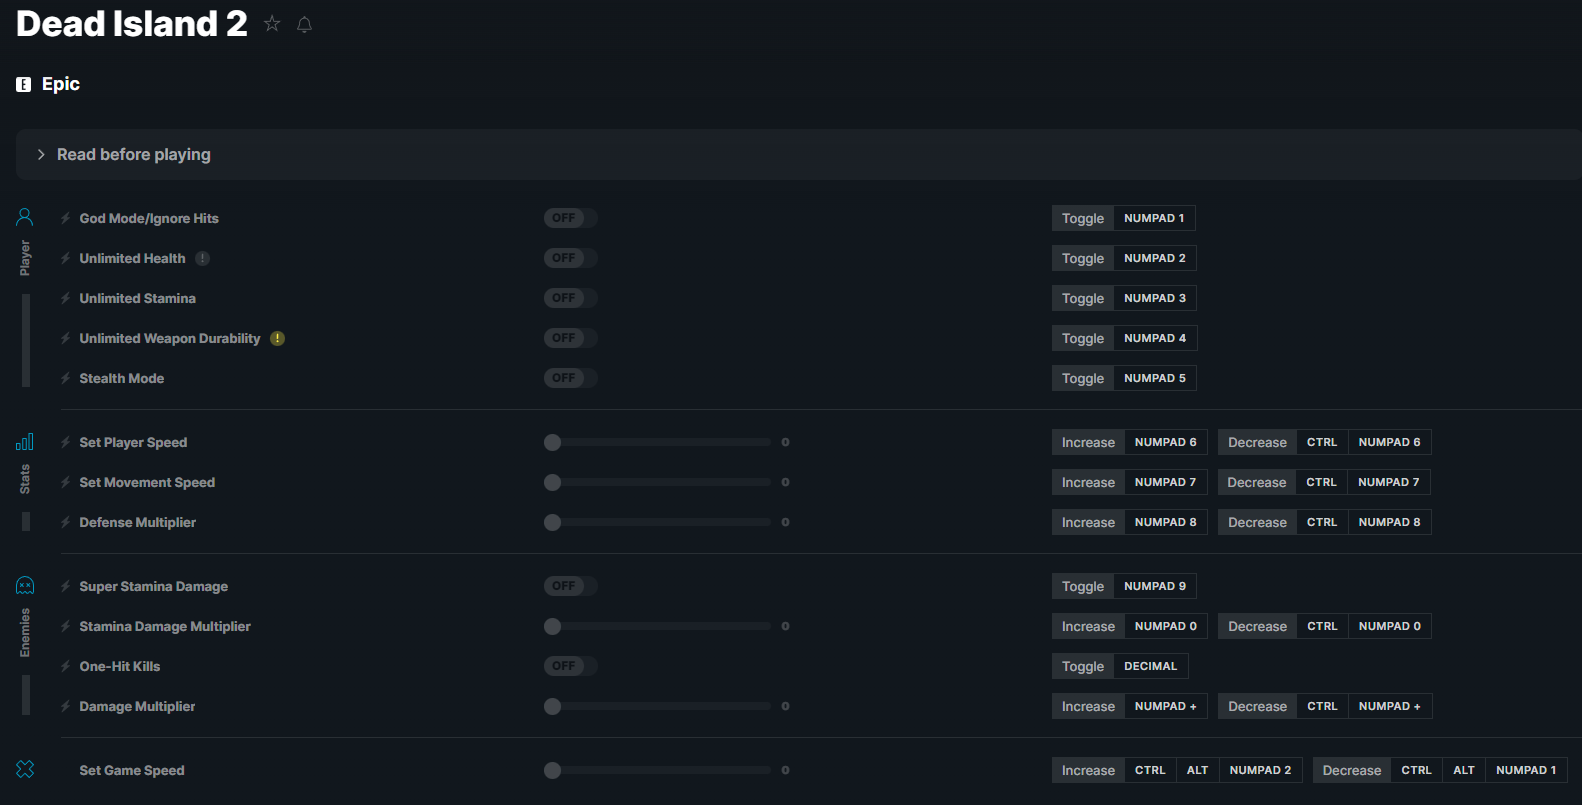This screenshot has height=805, width=1582.
Task: Turn on One-Hit Kills switch
Action: tap(570, 666)
